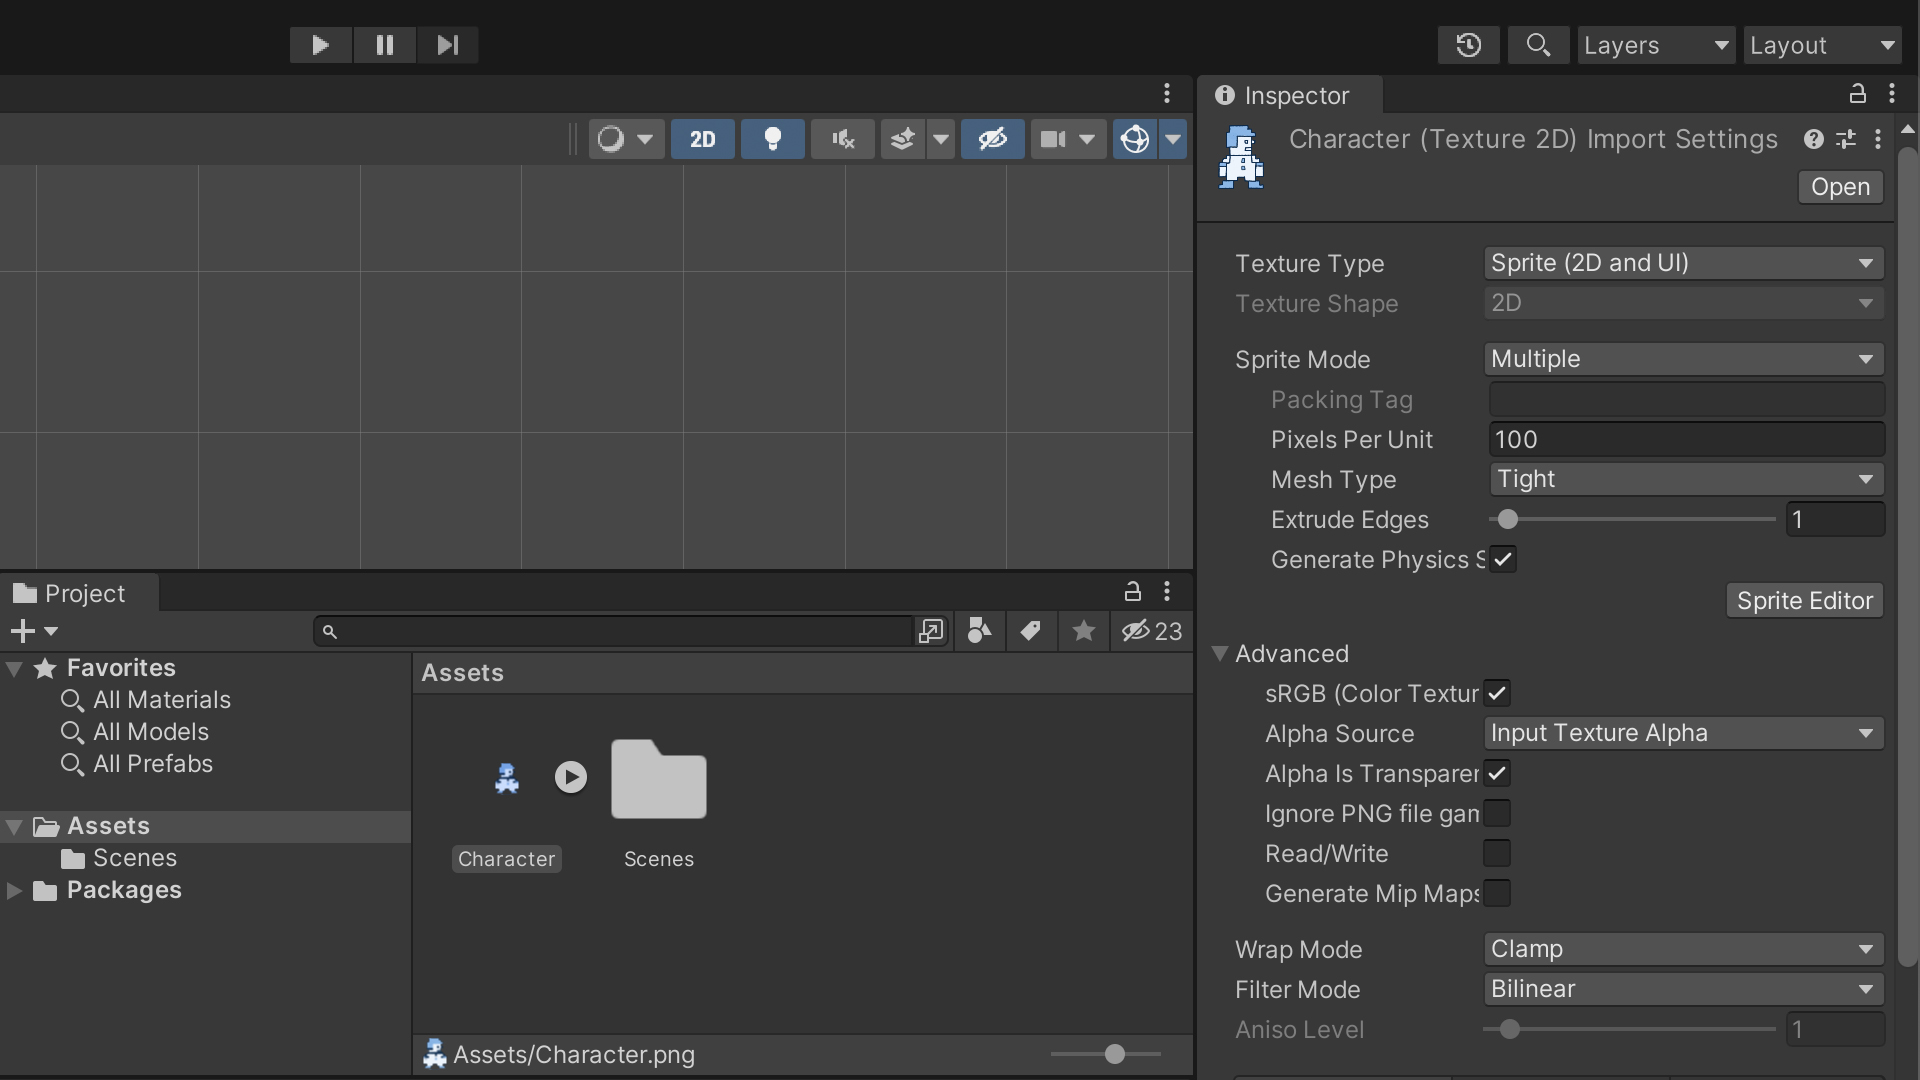Expand the scene effects dropdown arrow
1920x1080 pixels.
940,139
